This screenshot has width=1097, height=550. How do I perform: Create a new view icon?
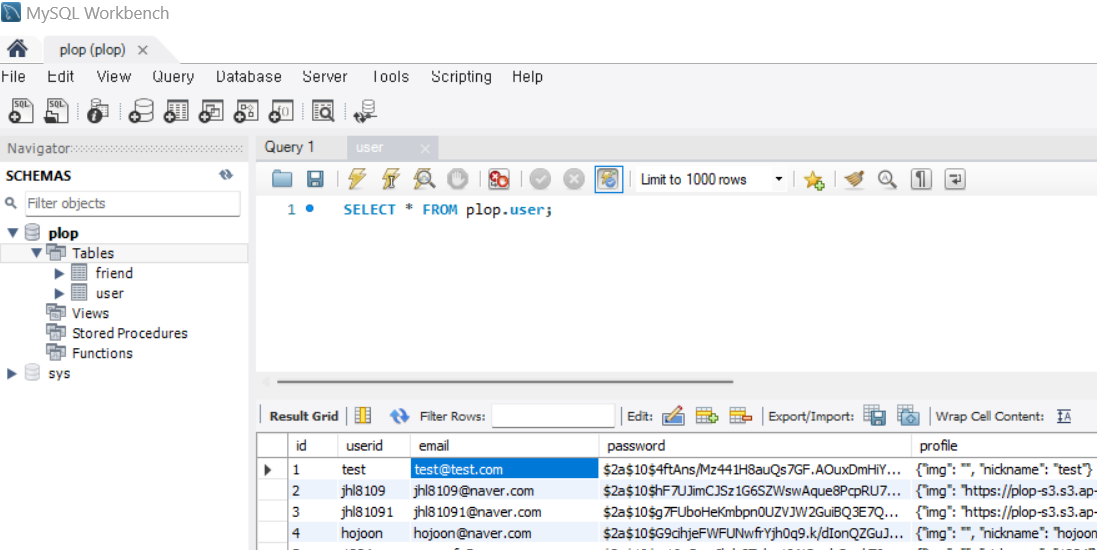point(211,111)
